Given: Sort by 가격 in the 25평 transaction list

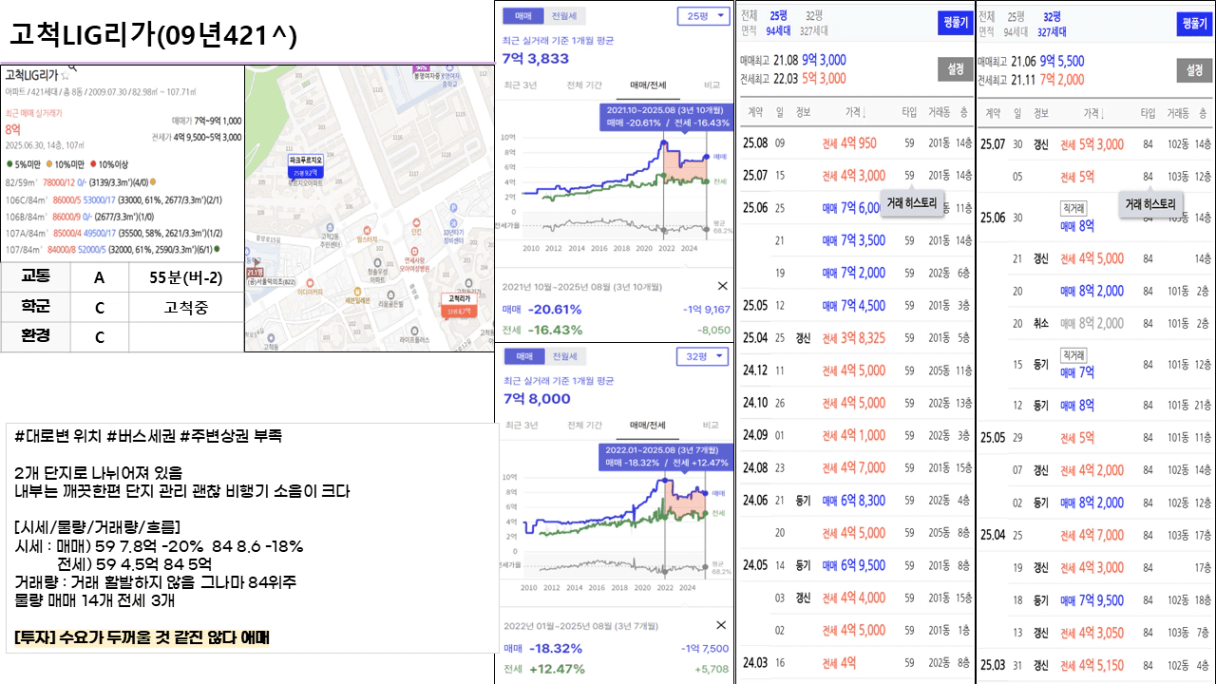Looking at the screenshot, I should click(x=855, y=113).
